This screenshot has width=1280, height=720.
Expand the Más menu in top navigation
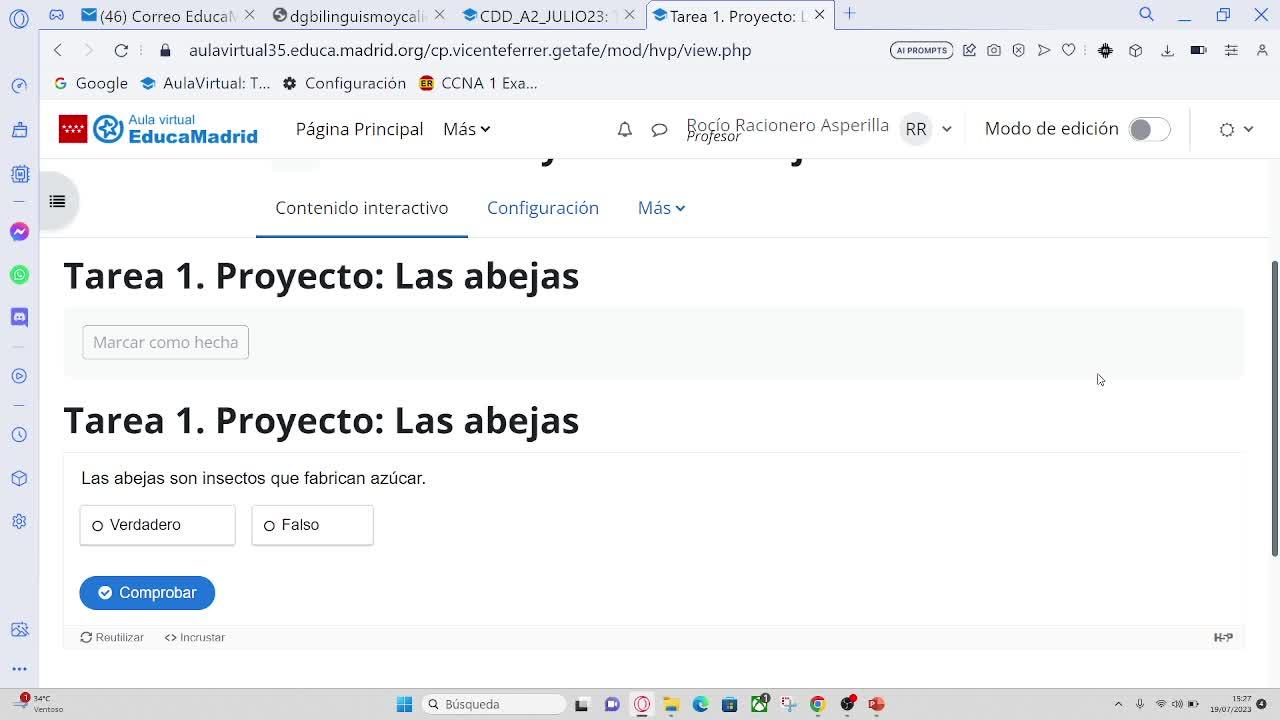tap(466, 129)
